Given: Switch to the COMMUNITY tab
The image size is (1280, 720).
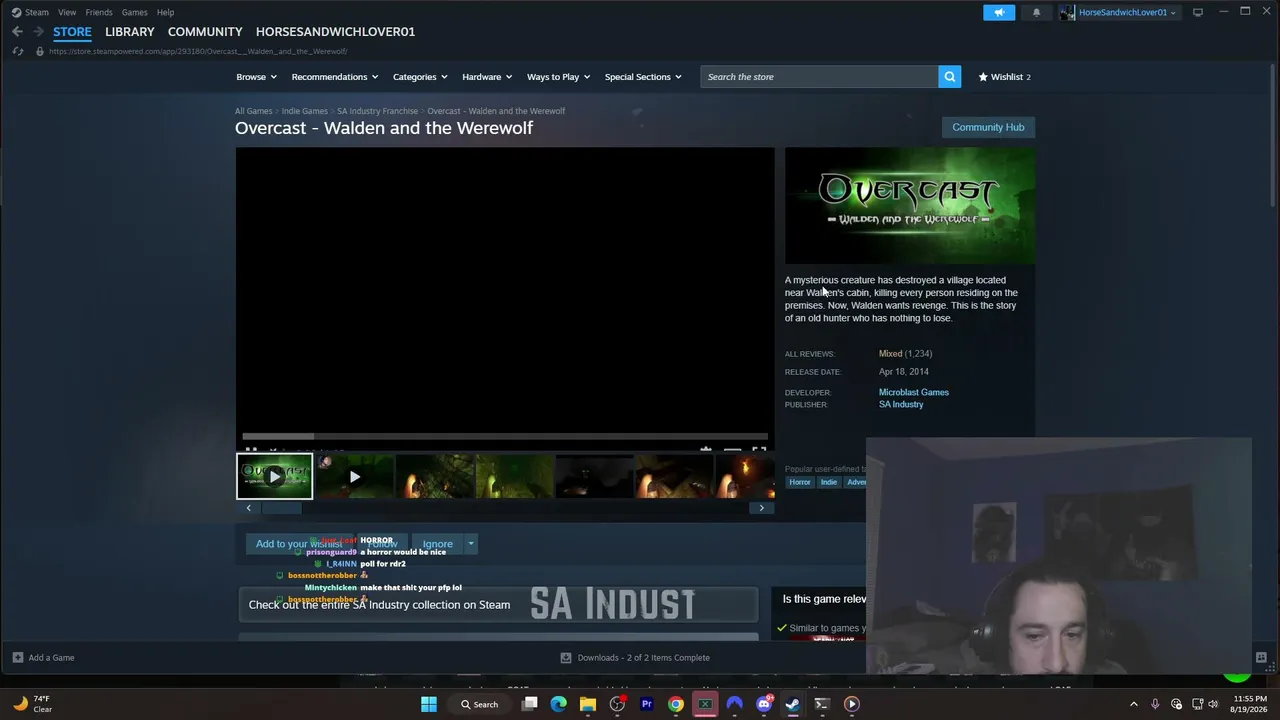Looking at the screenshot, I should [205, 32].
